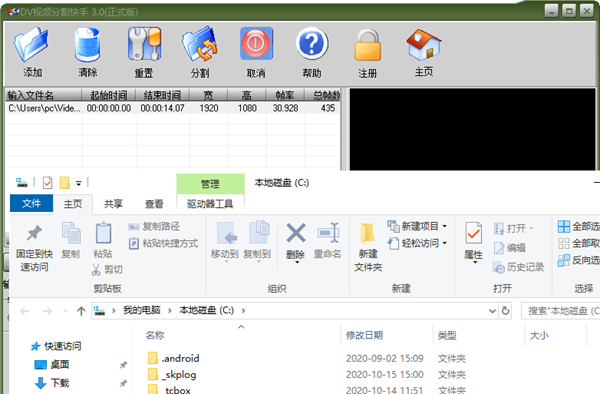Select the tcbox folder row

[177, 389]
